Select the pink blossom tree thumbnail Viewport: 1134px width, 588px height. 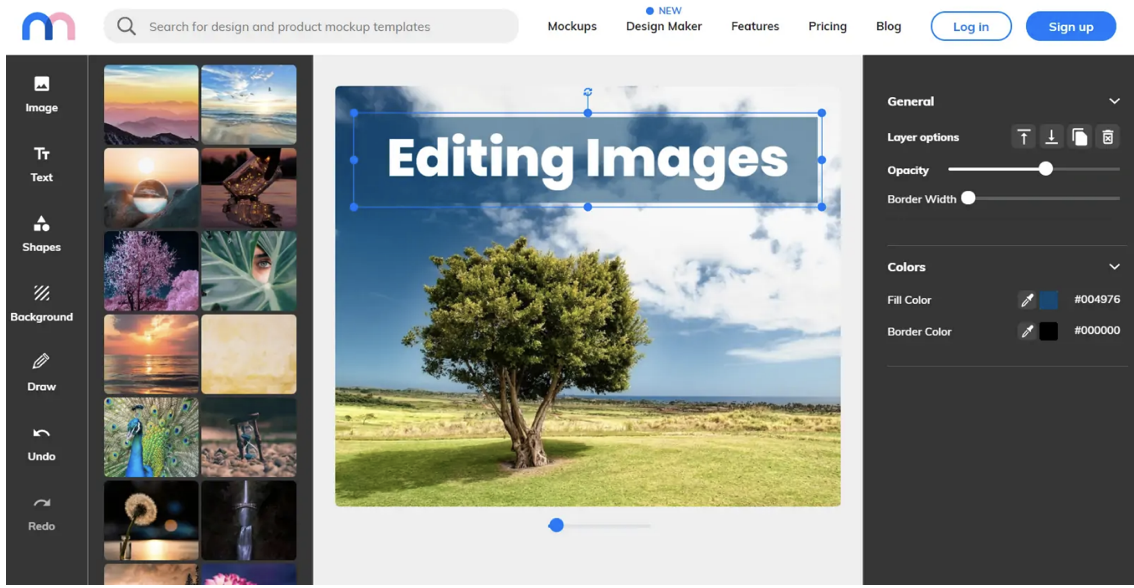[x=151, y=271]
